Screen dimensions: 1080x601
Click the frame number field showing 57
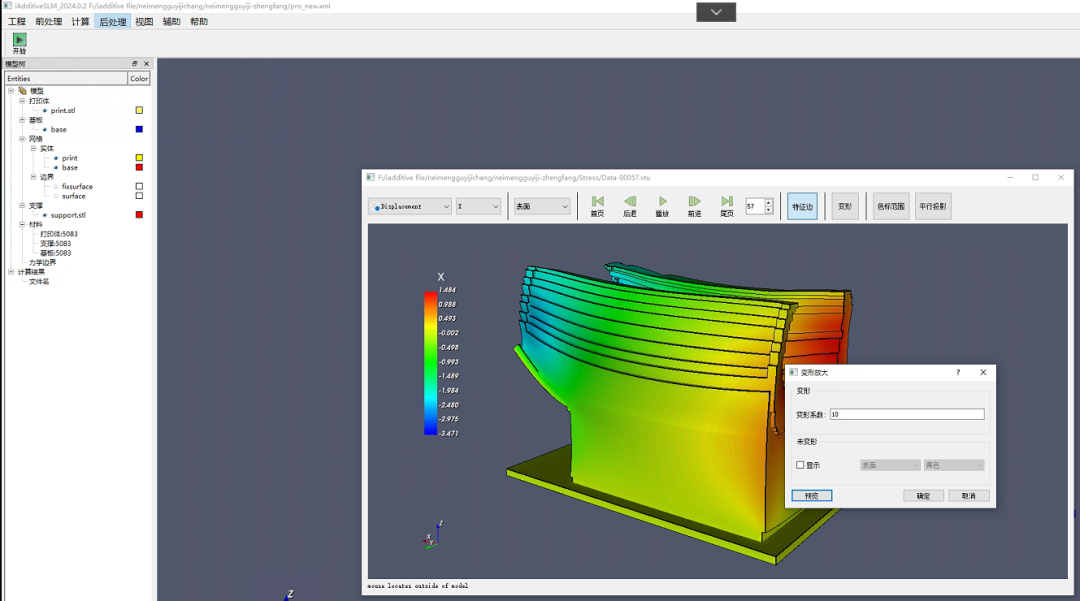tap(755, 206)
